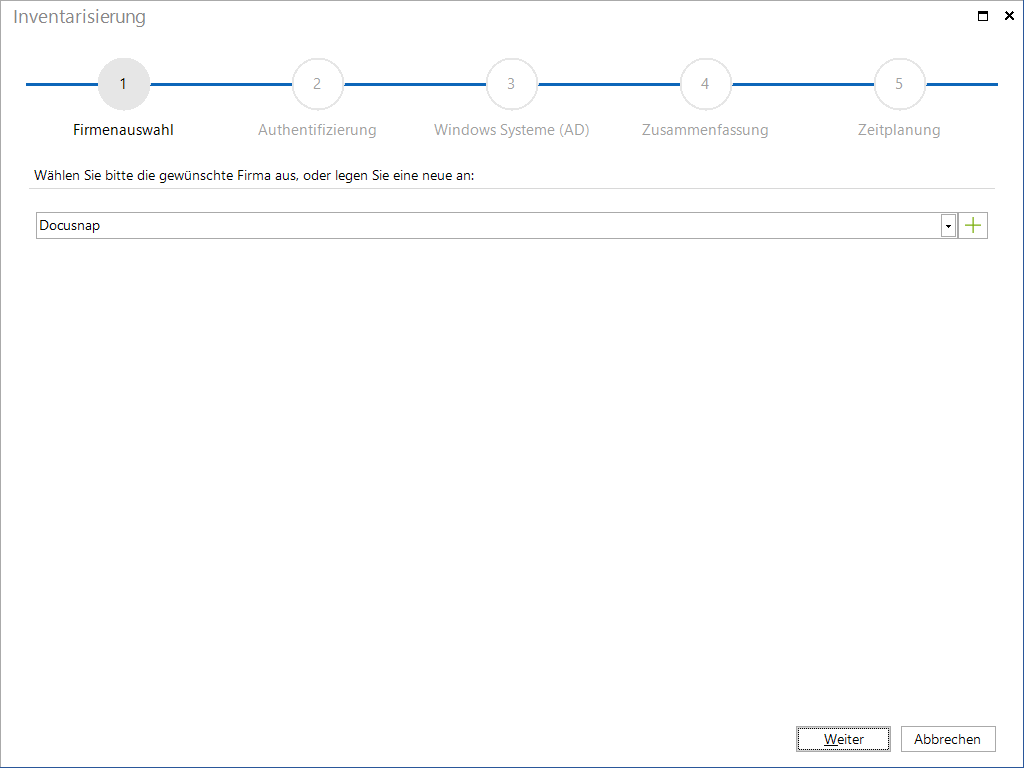
Task: Click the 'Wählen Sie bitte die gewünschte Firma' instruction text
Action: point(254,176)
